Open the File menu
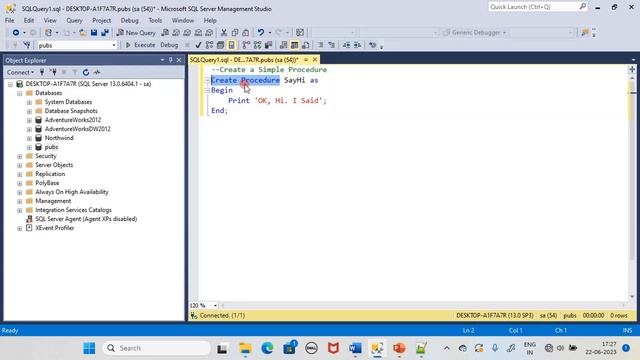Viewport: 640px width, 360px height. 9,20
